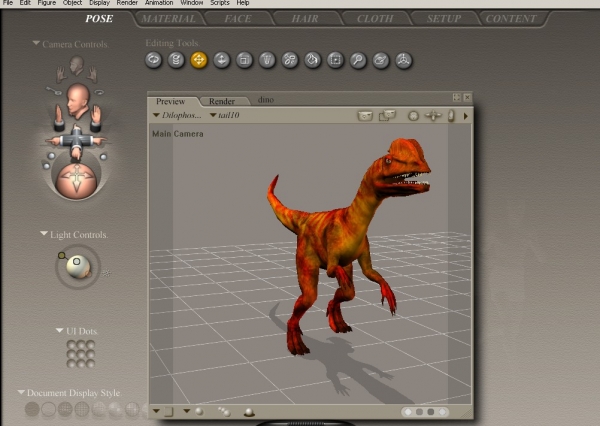Click the right upright hand camera move control
Screen dimensions: 600x426
(95, 118)
